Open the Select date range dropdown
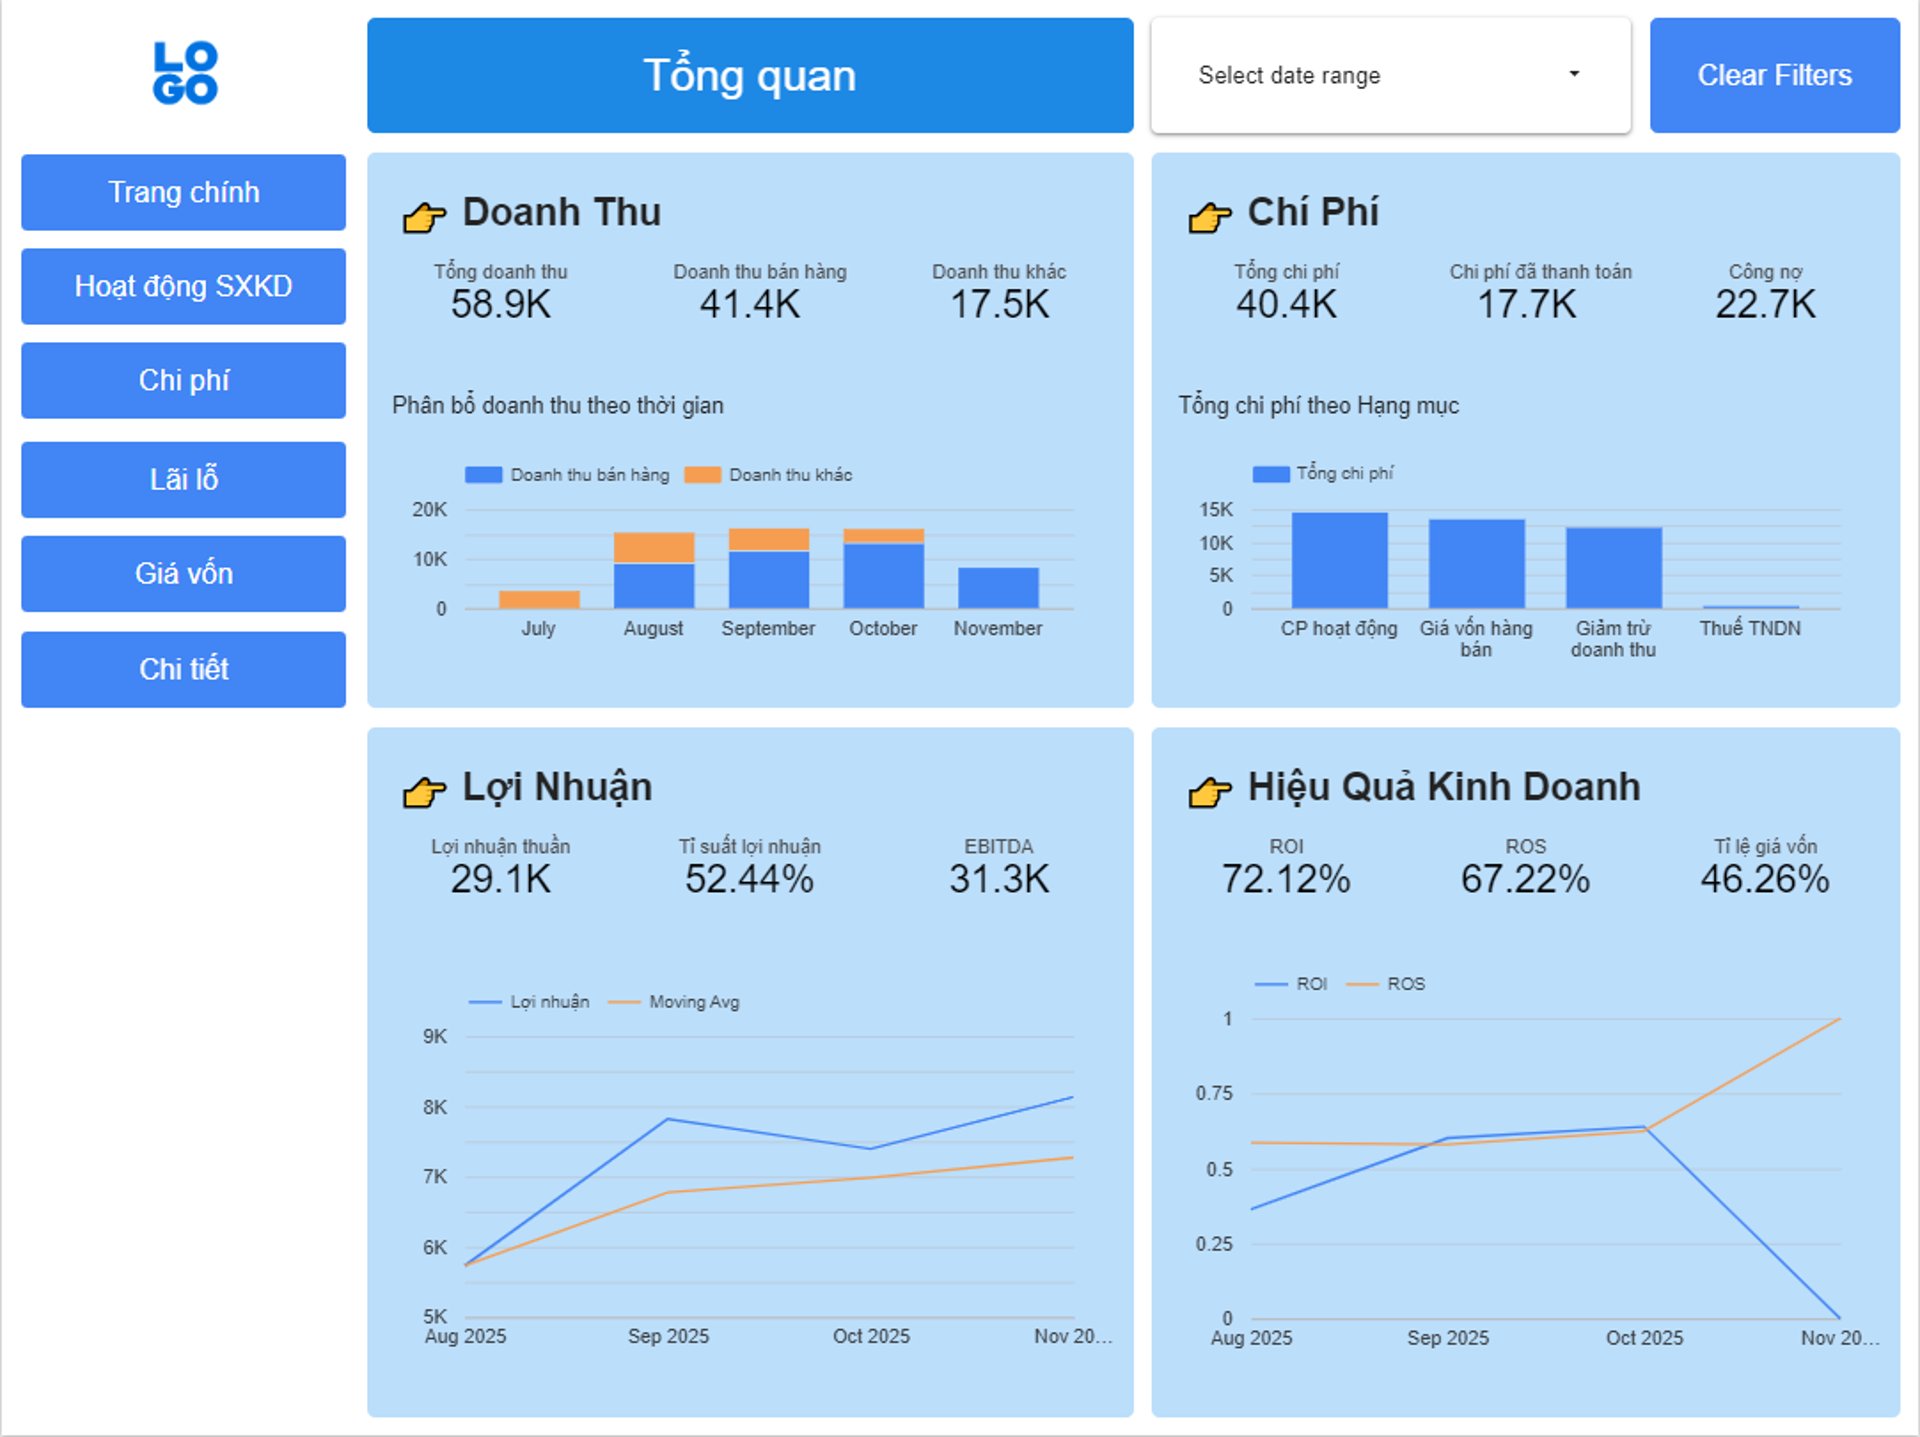This screenshot has height=1437, width=1920. click(x=1389, y=75)
